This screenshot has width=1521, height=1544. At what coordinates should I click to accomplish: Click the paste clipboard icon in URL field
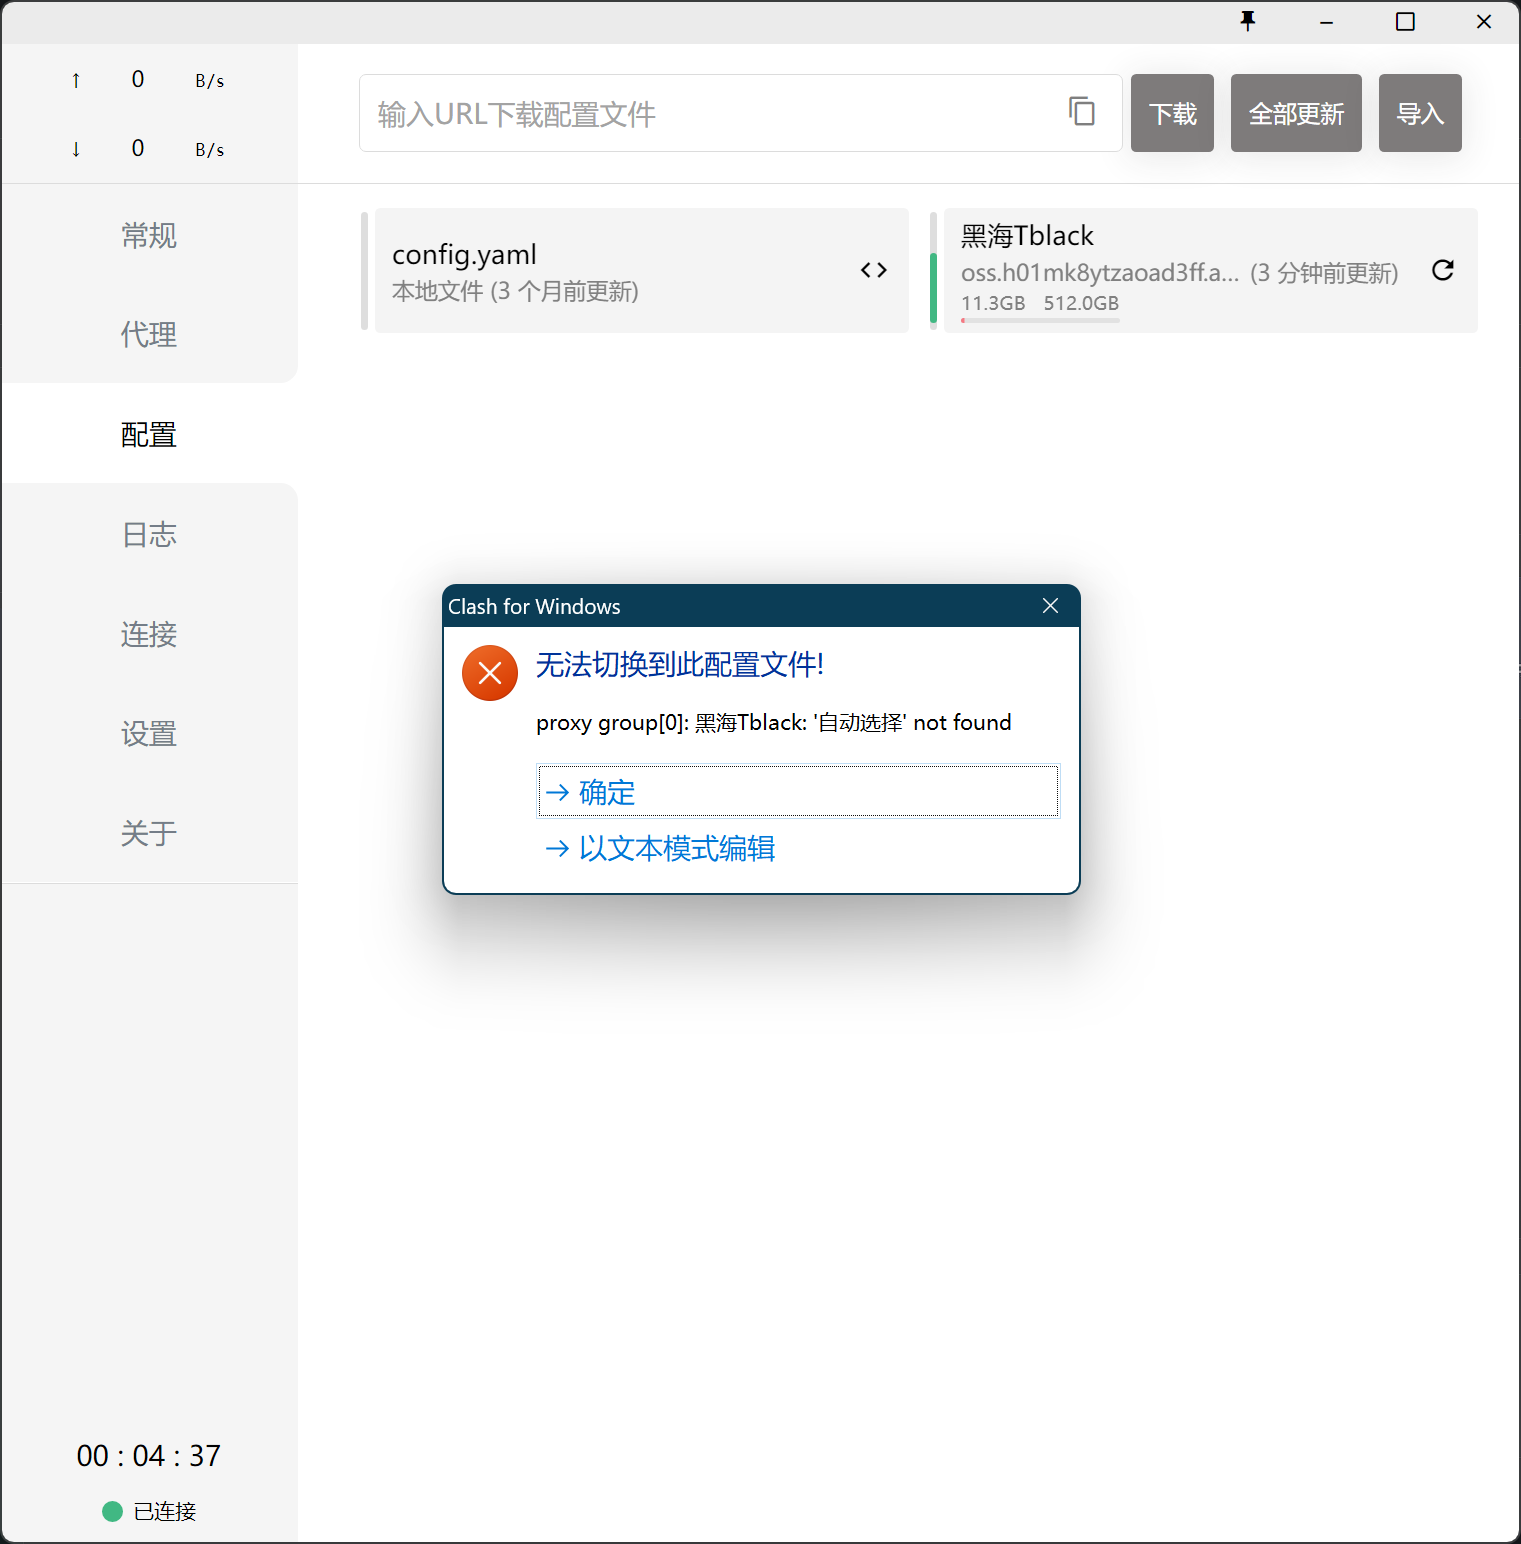point(1081,112)
